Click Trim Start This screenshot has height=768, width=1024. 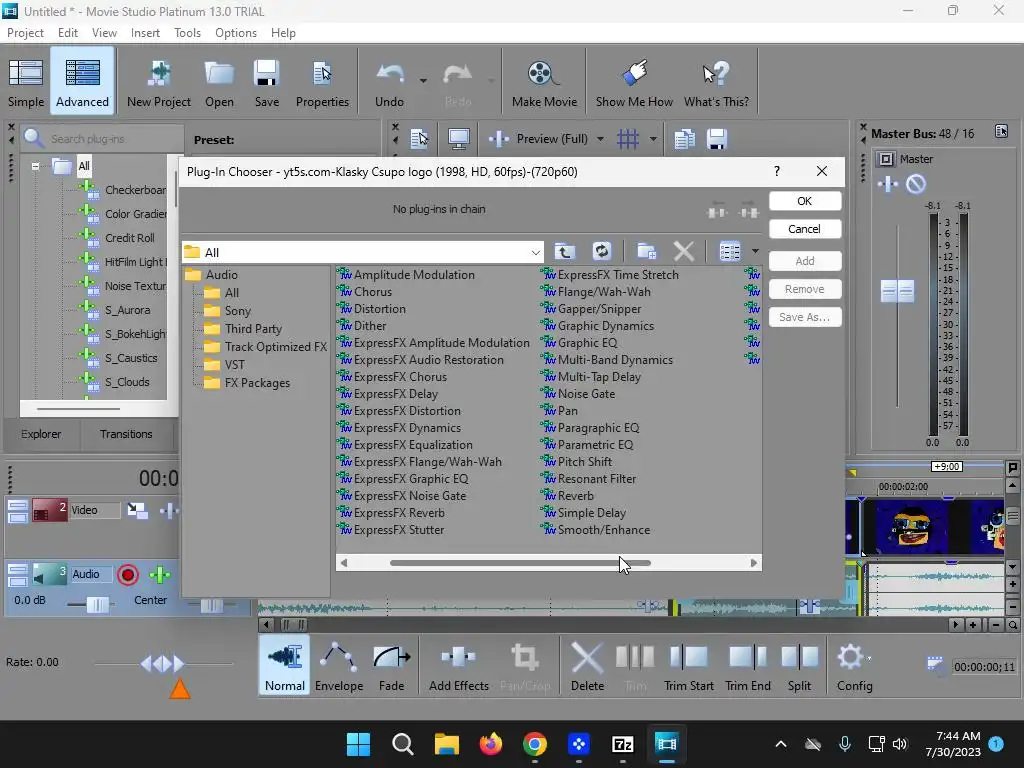[x=688, y=666]
